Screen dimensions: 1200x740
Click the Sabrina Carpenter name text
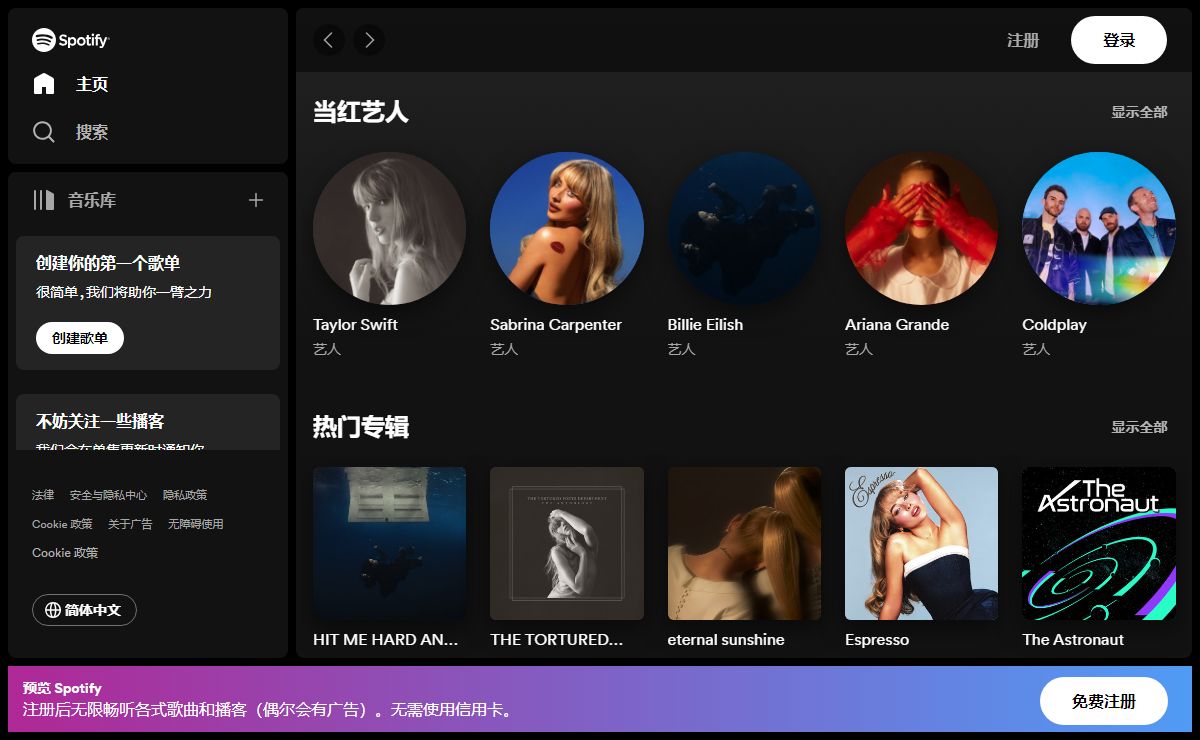click(x=556, y=325)
